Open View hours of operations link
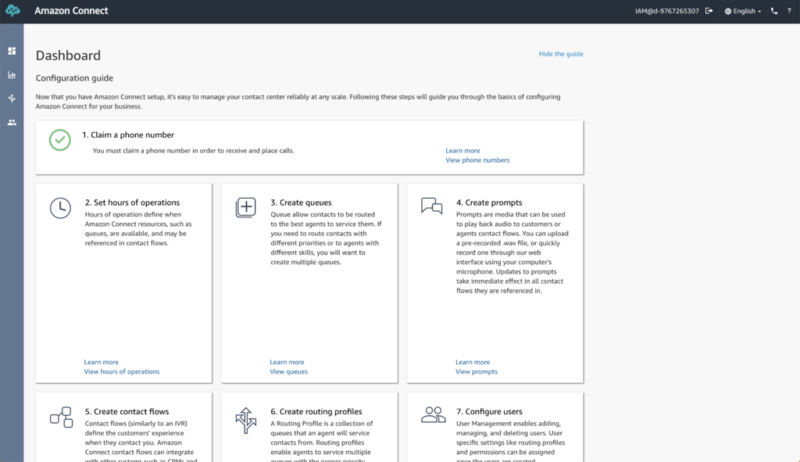The height and width of the screenshot is (462, 800). 121,372
